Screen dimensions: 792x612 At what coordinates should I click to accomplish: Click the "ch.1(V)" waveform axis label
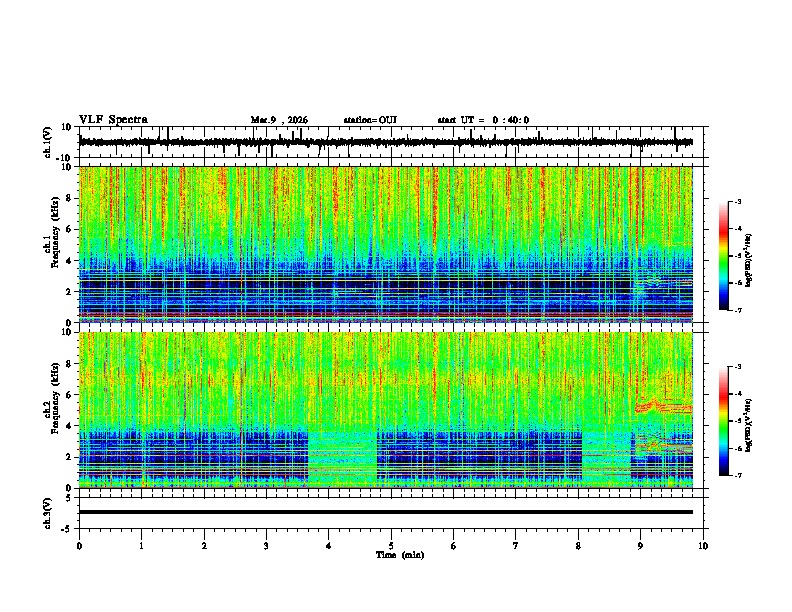tap(48, 142)
